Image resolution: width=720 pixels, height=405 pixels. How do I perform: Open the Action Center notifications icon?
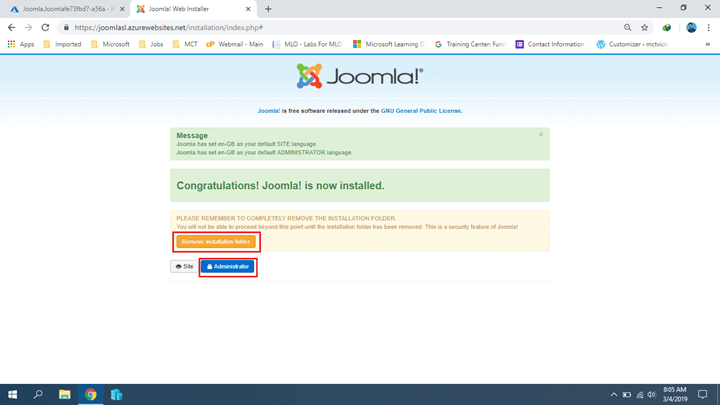tap(703, 394)
